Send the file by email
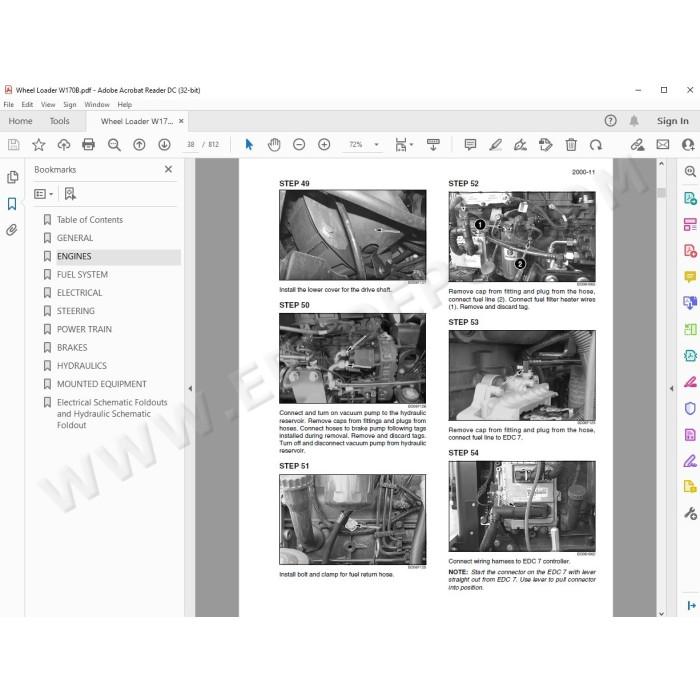 663,145
